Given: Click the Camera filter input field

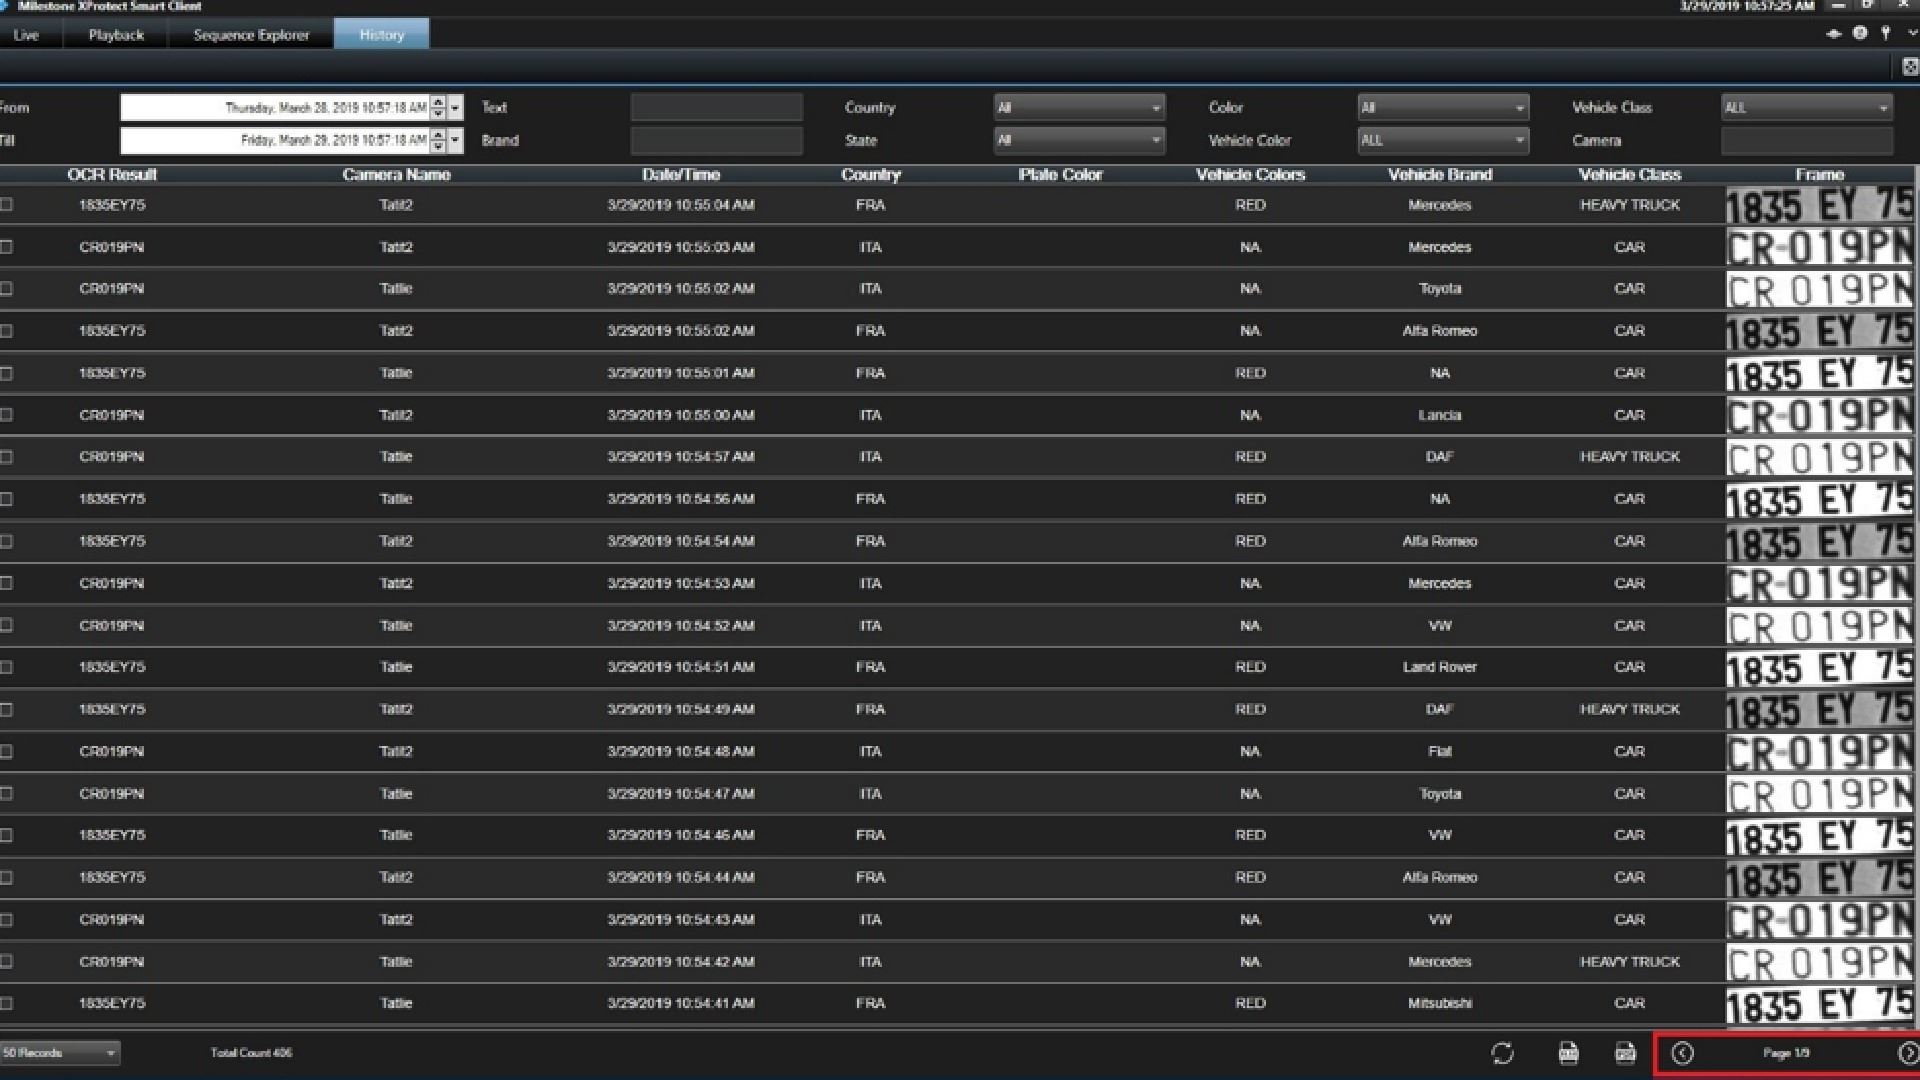Looking at the screenshot, I should coord(1807,140).
